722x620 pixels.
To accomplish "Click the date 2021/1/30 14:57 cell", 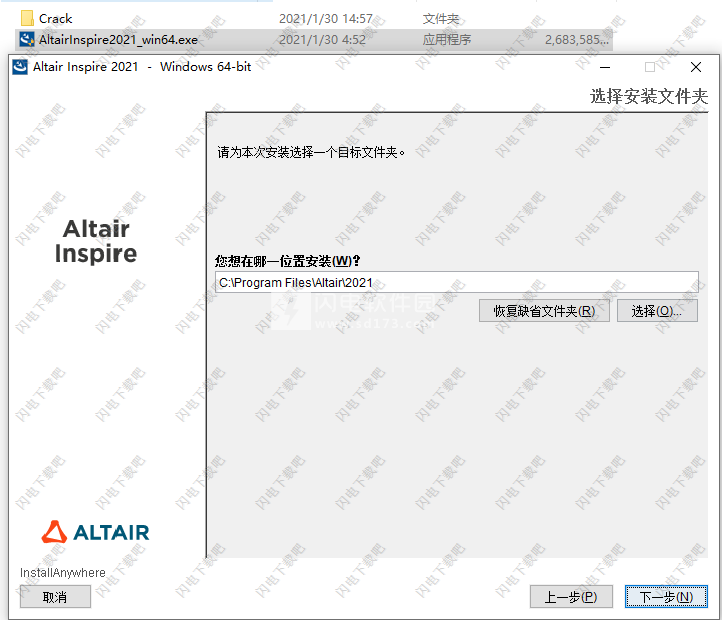I will [326, 18].
